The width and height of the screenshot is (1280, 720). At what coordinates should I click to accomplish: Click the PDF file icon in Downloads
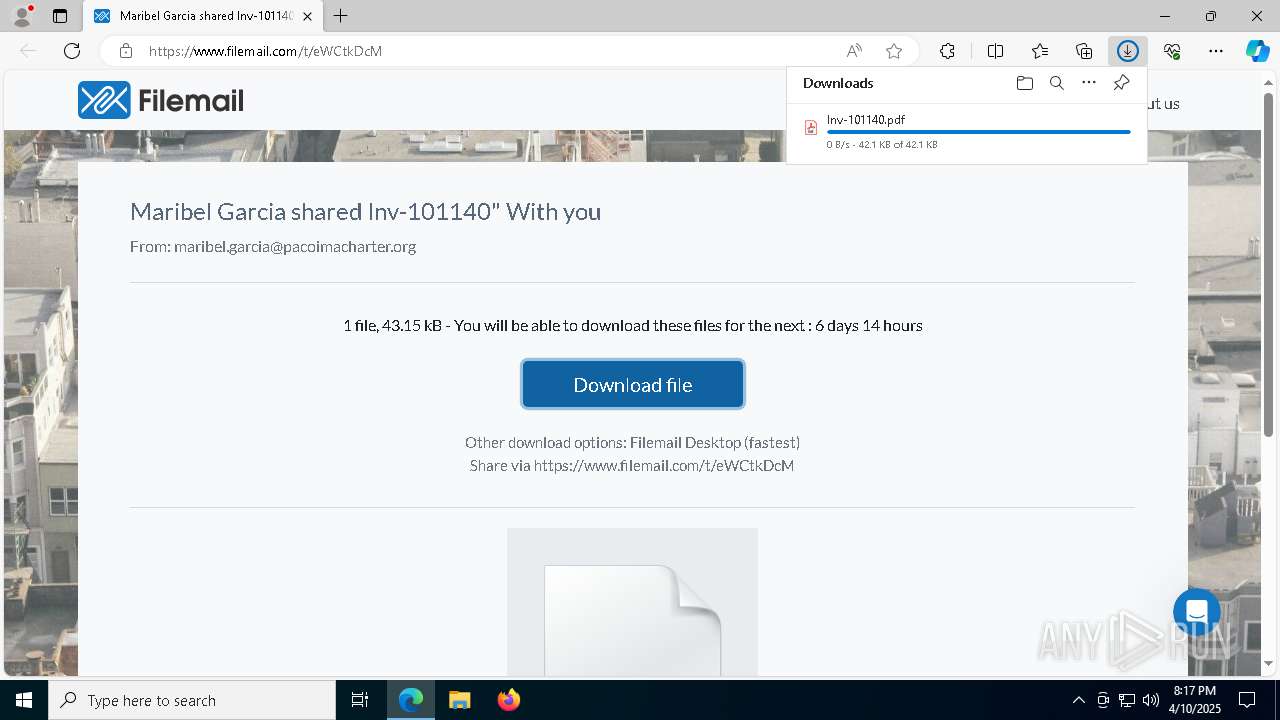click(x=811, y=127)
